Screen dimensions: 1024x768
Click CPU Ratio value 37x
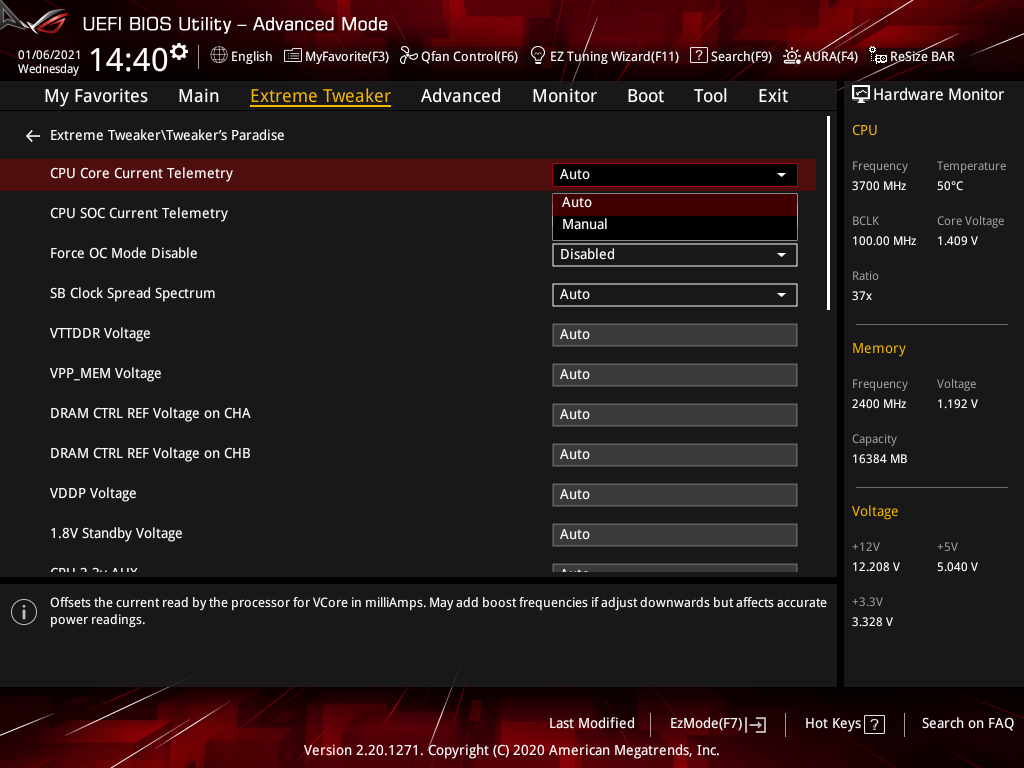coord(861,296)
